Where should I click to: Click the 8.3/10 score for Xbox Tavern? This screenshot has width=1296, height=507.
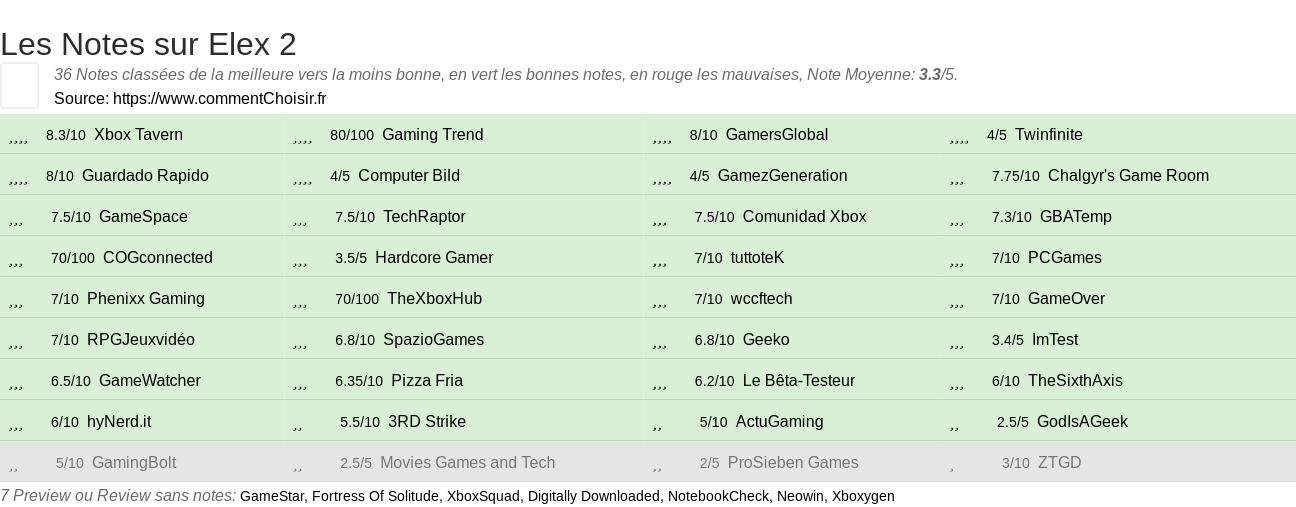(x=66, y=135)
